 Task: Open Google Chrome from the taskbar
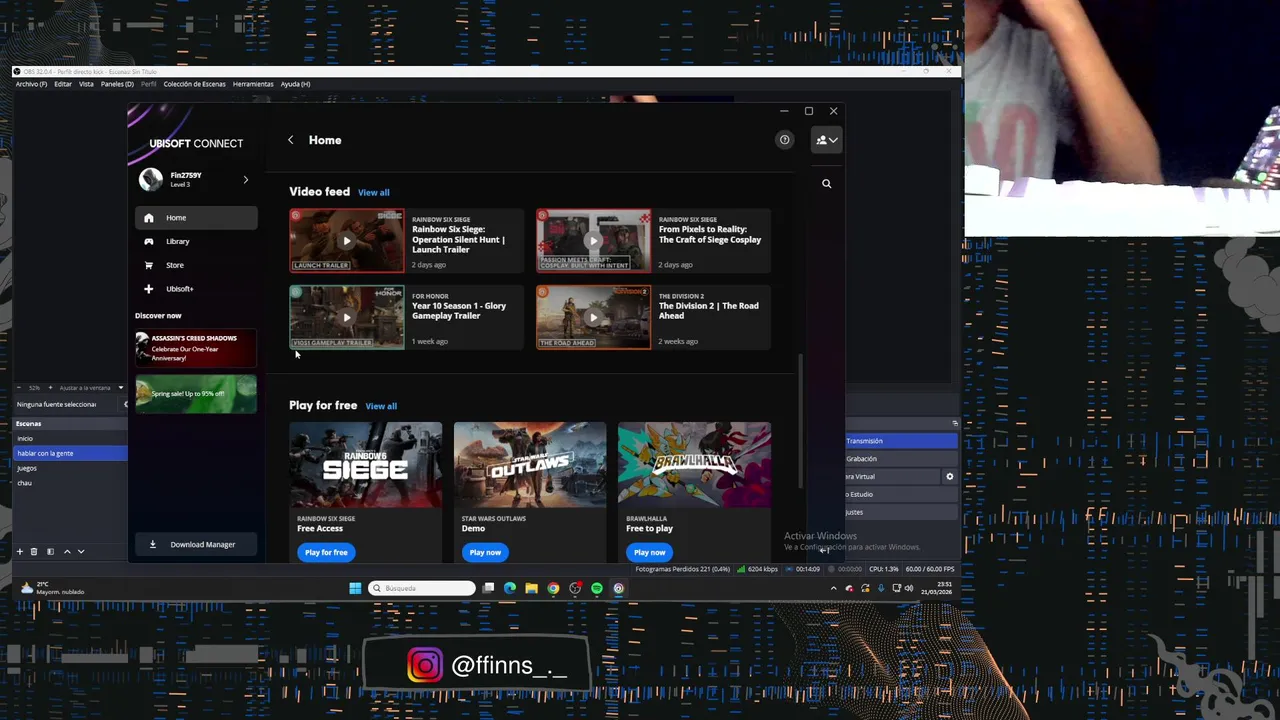tap(553, 588)
